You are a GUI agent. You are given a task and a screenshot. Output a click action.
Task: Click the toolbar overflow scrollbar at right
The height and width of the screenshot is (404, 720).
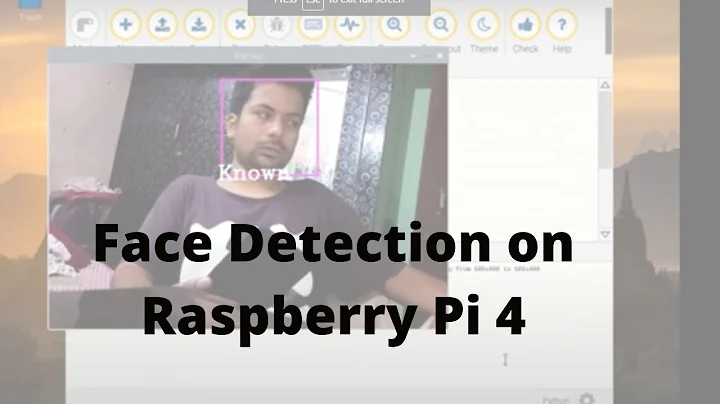coord(608,31)
